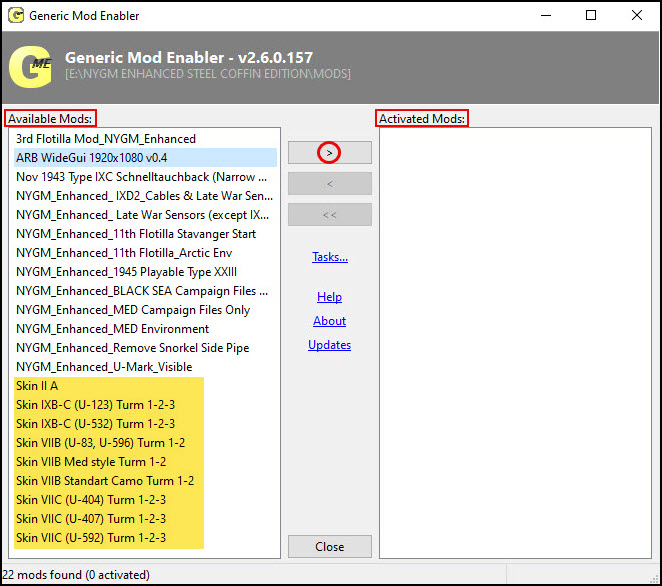Select NYGM_Enhanced_1945 Playable Type XXIII
The width and height of the screenshot is (662, 586).
point(145,271)
